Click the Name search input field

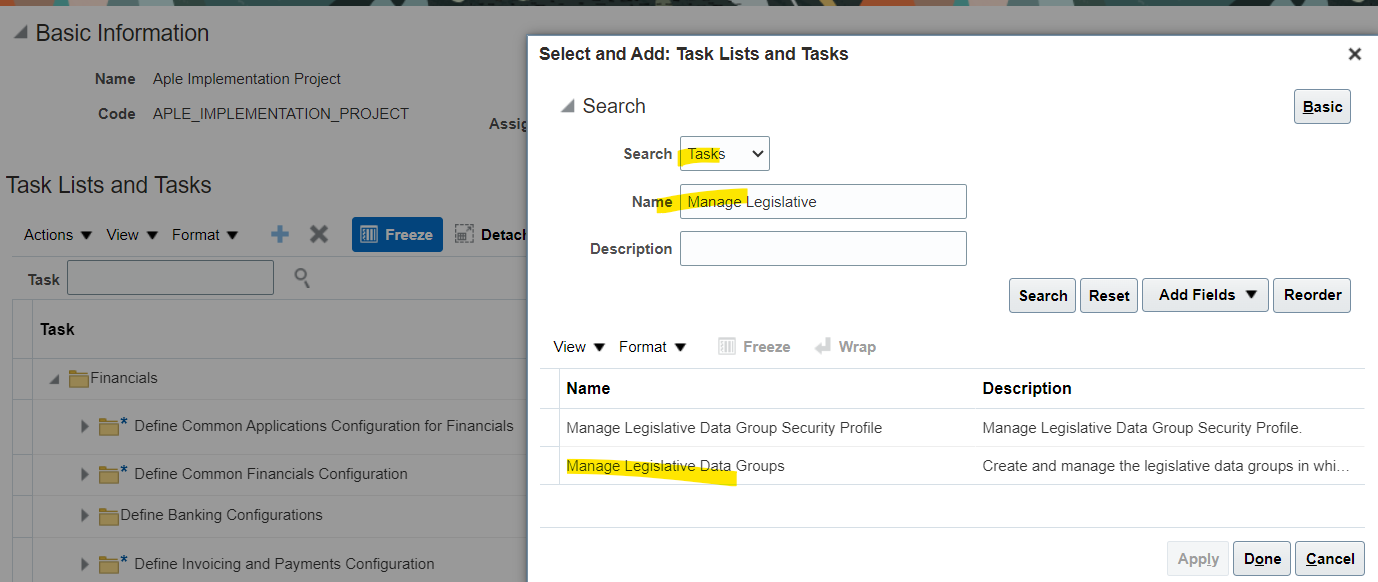[x=823, y=202]
